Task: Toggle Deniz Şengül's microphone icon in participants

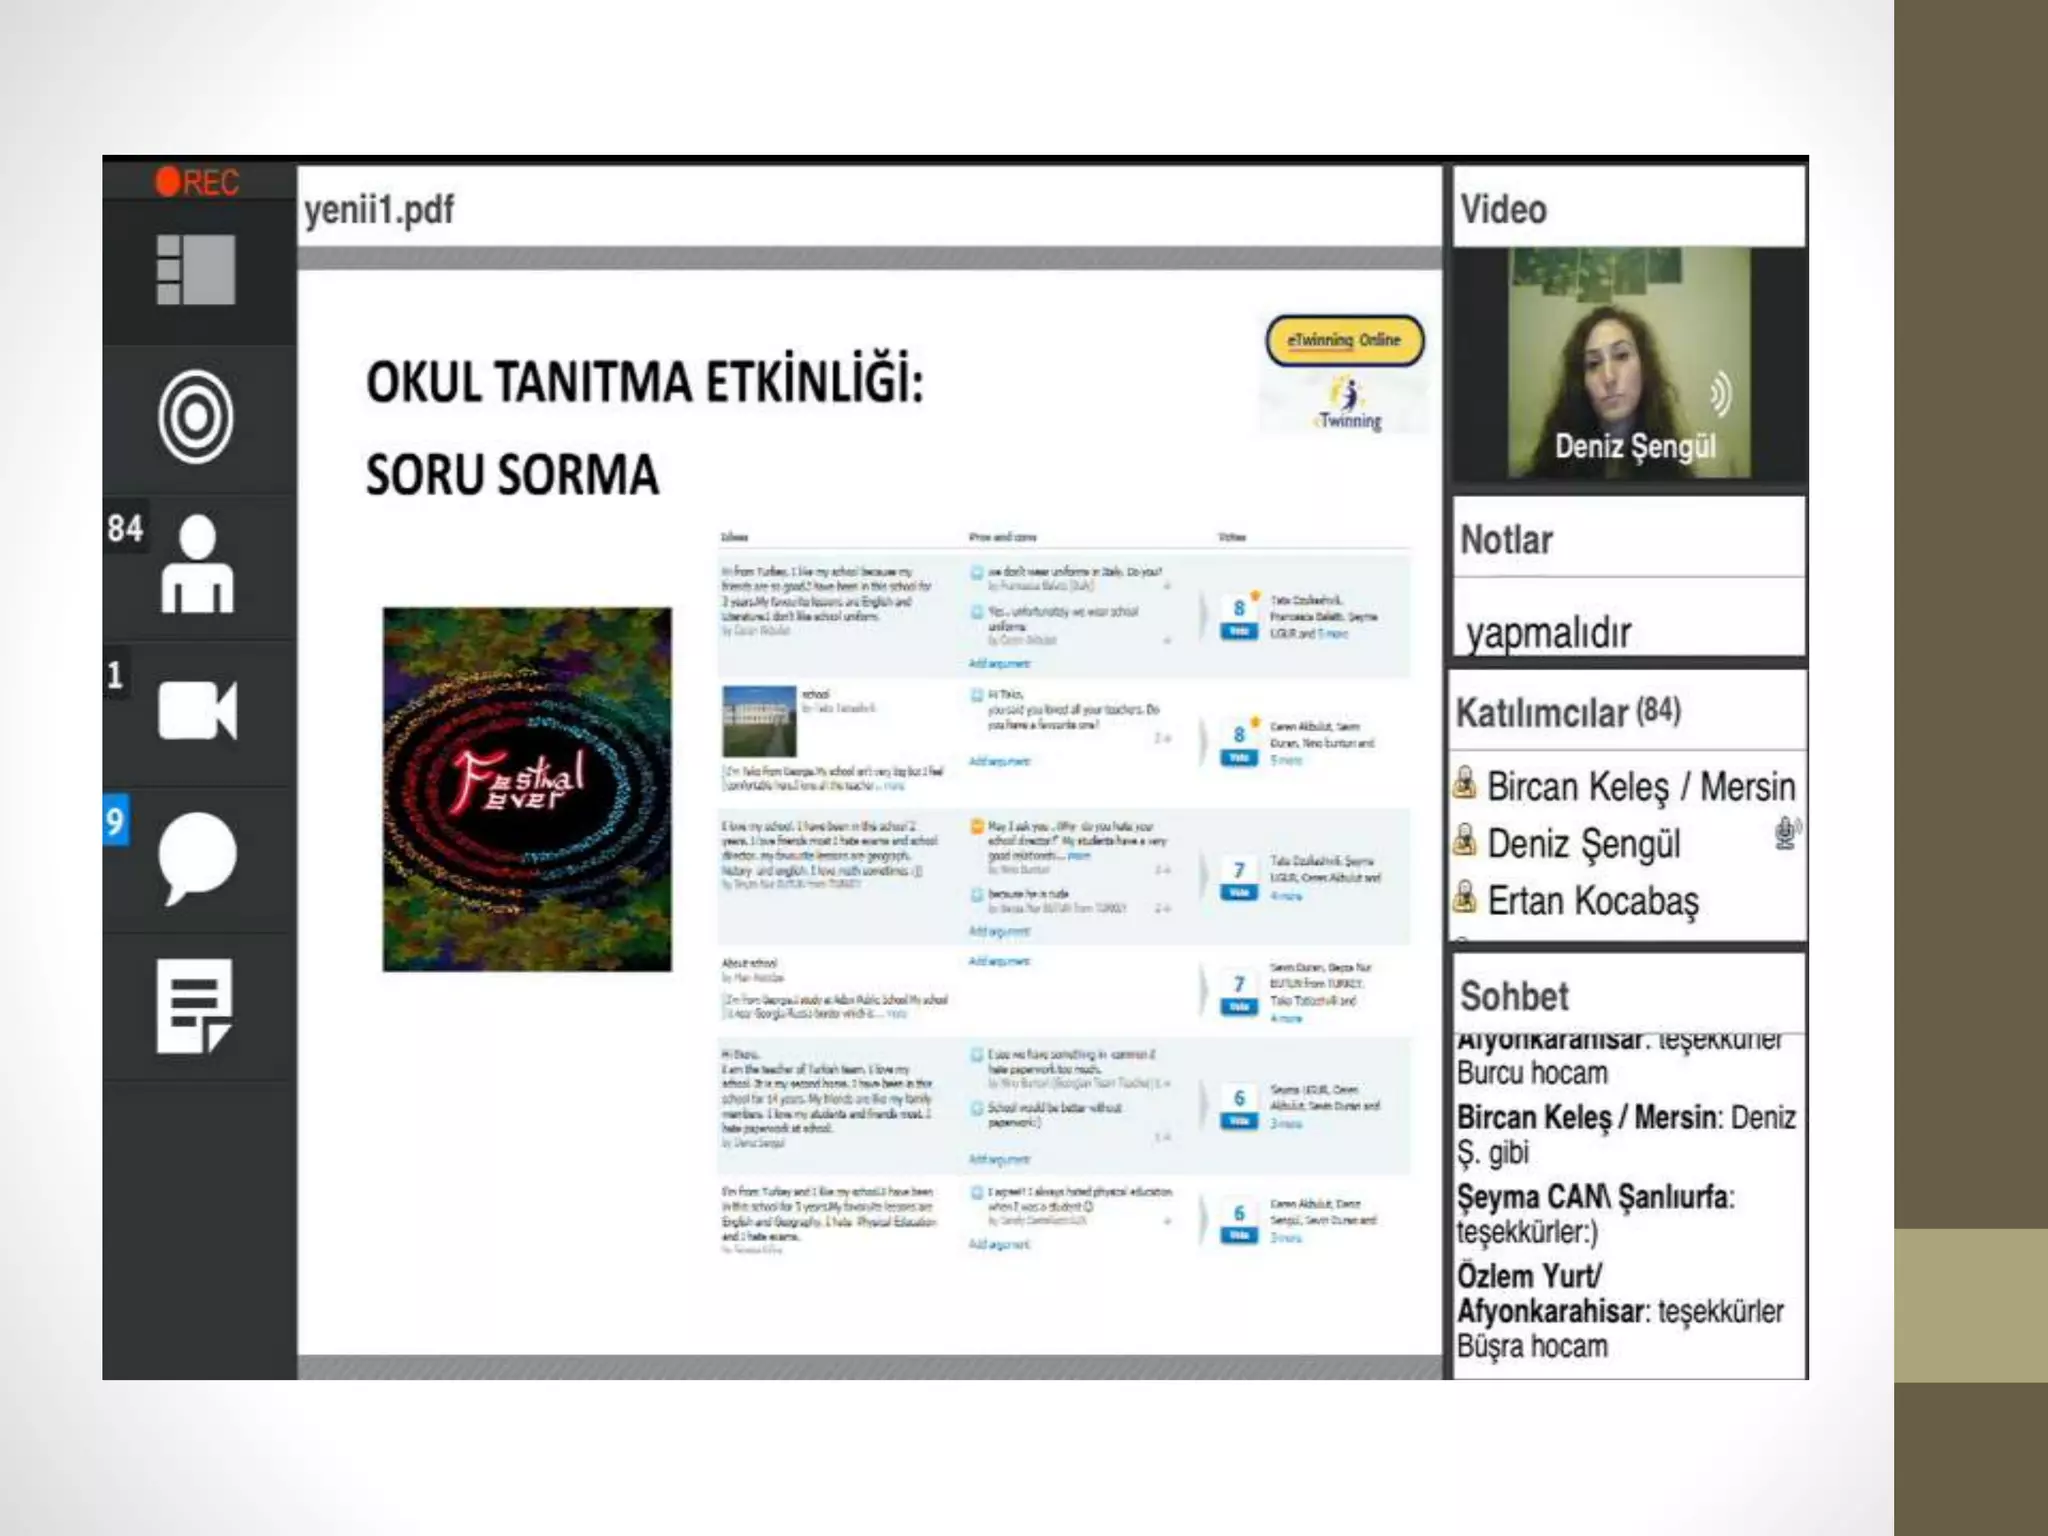Action: 1786,833
